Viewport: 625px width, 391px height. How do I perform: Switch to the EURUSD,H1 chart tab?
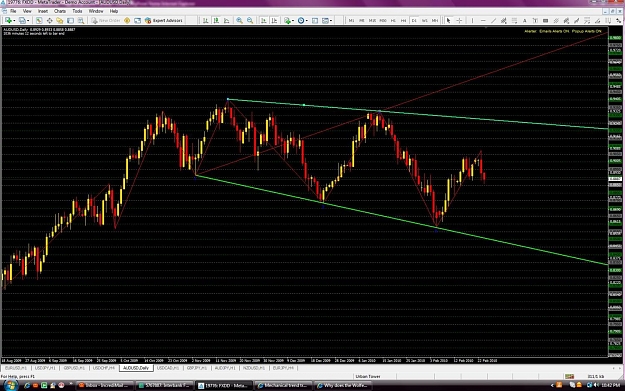16,368
